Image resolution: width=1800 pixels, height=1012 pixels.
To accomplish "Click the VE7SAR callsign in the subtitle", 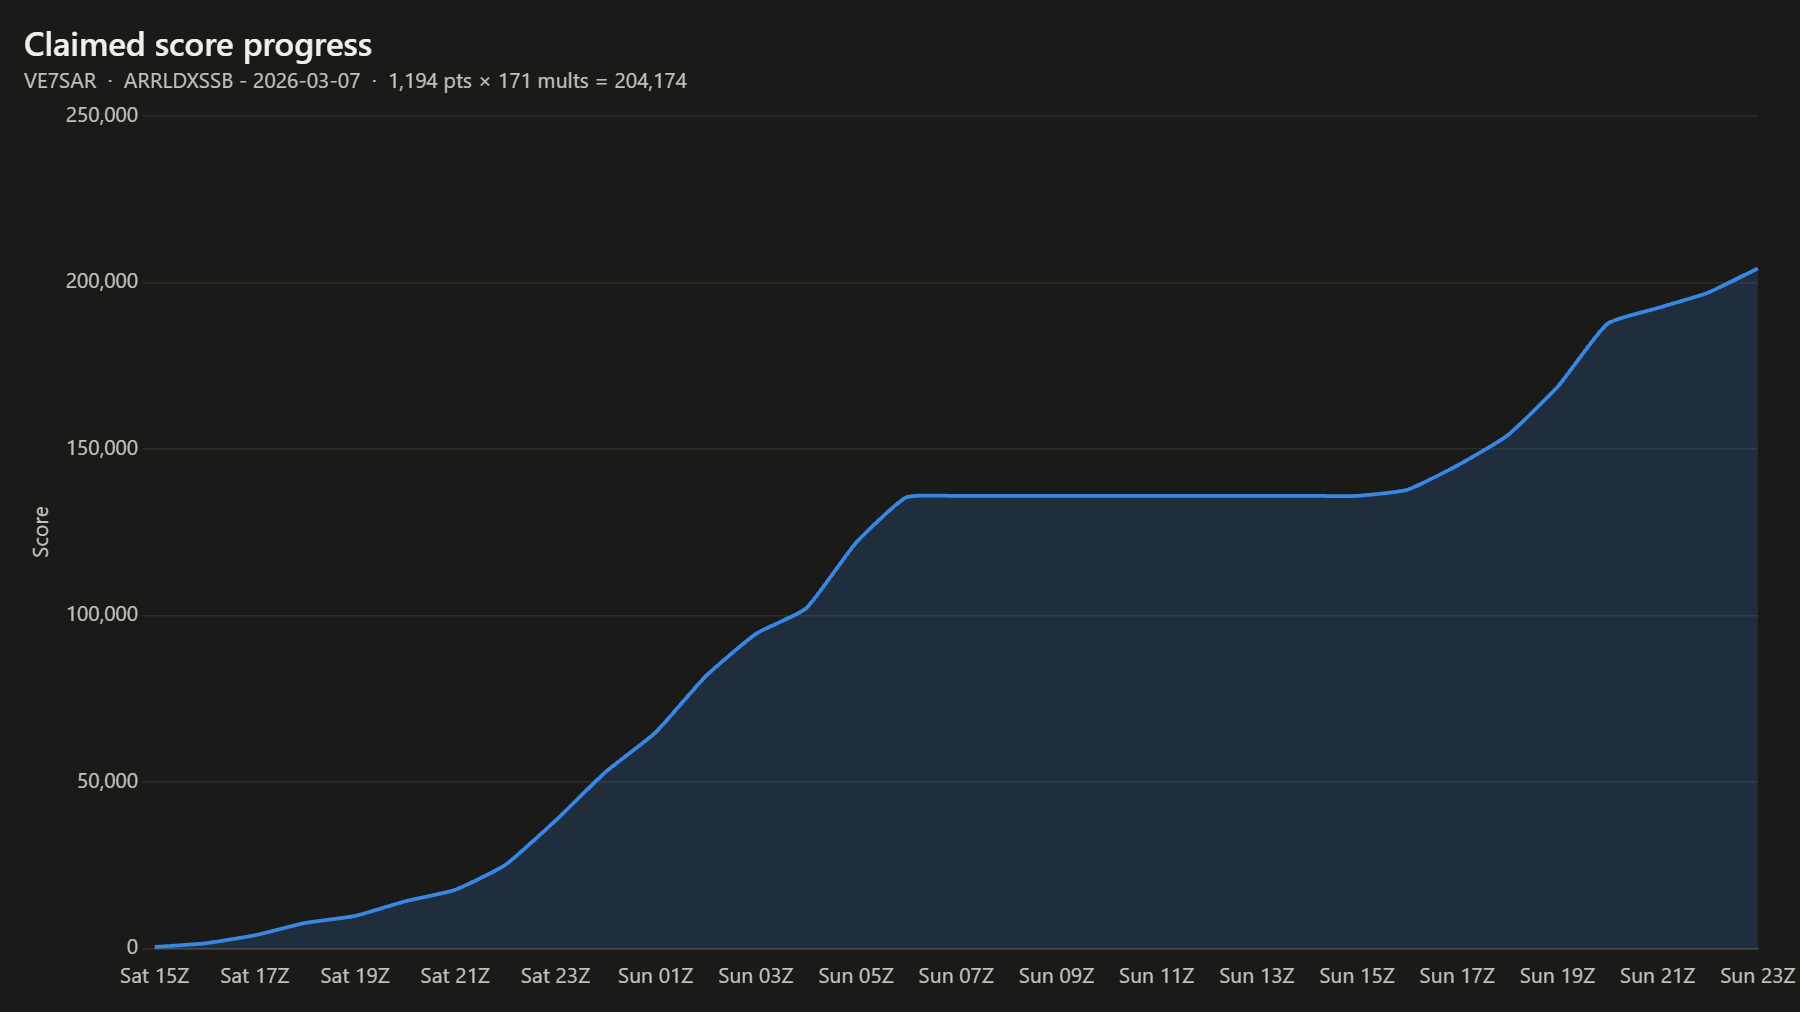I will point(60,81).
